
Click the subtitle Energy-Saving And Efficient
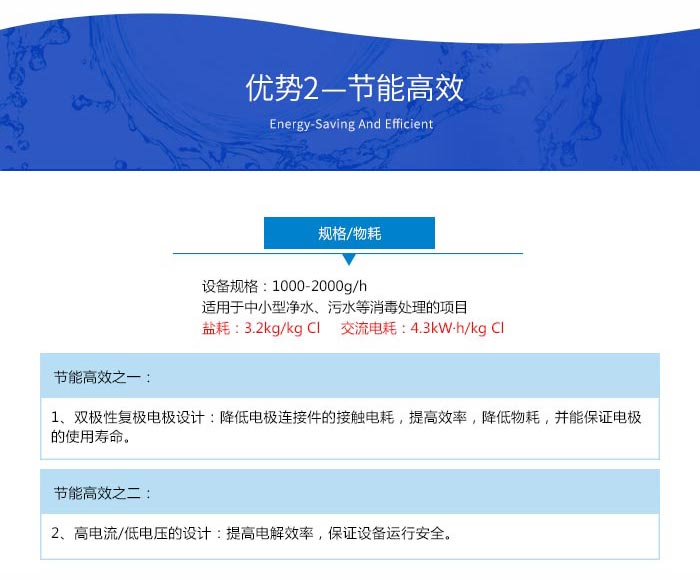(351, 124)
